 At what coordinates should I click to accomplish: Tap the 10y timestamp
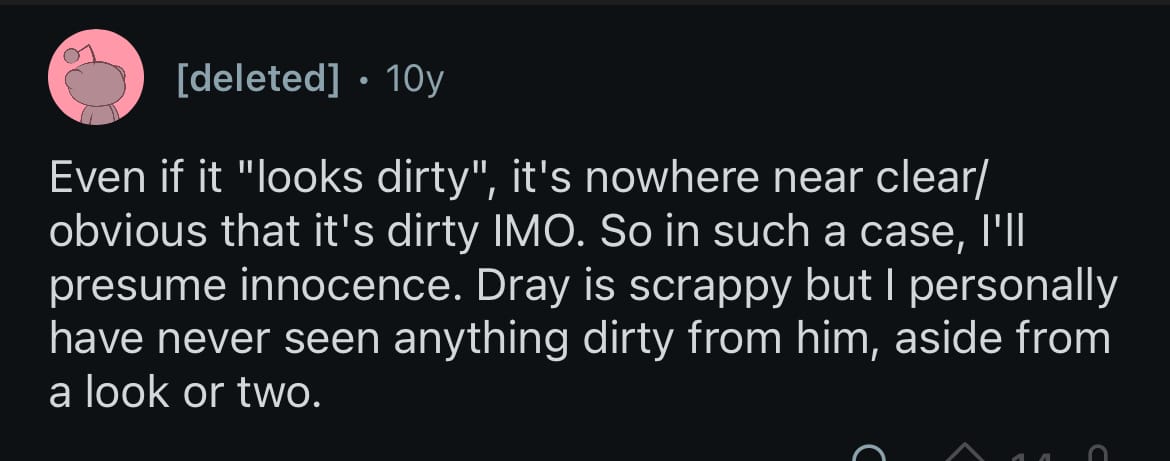click(412, 77)
